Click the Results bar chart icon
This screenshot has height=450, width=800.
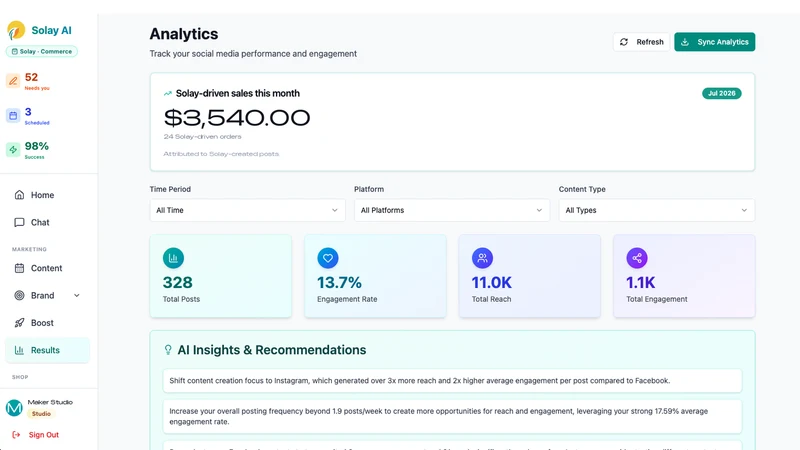(19, 350)
